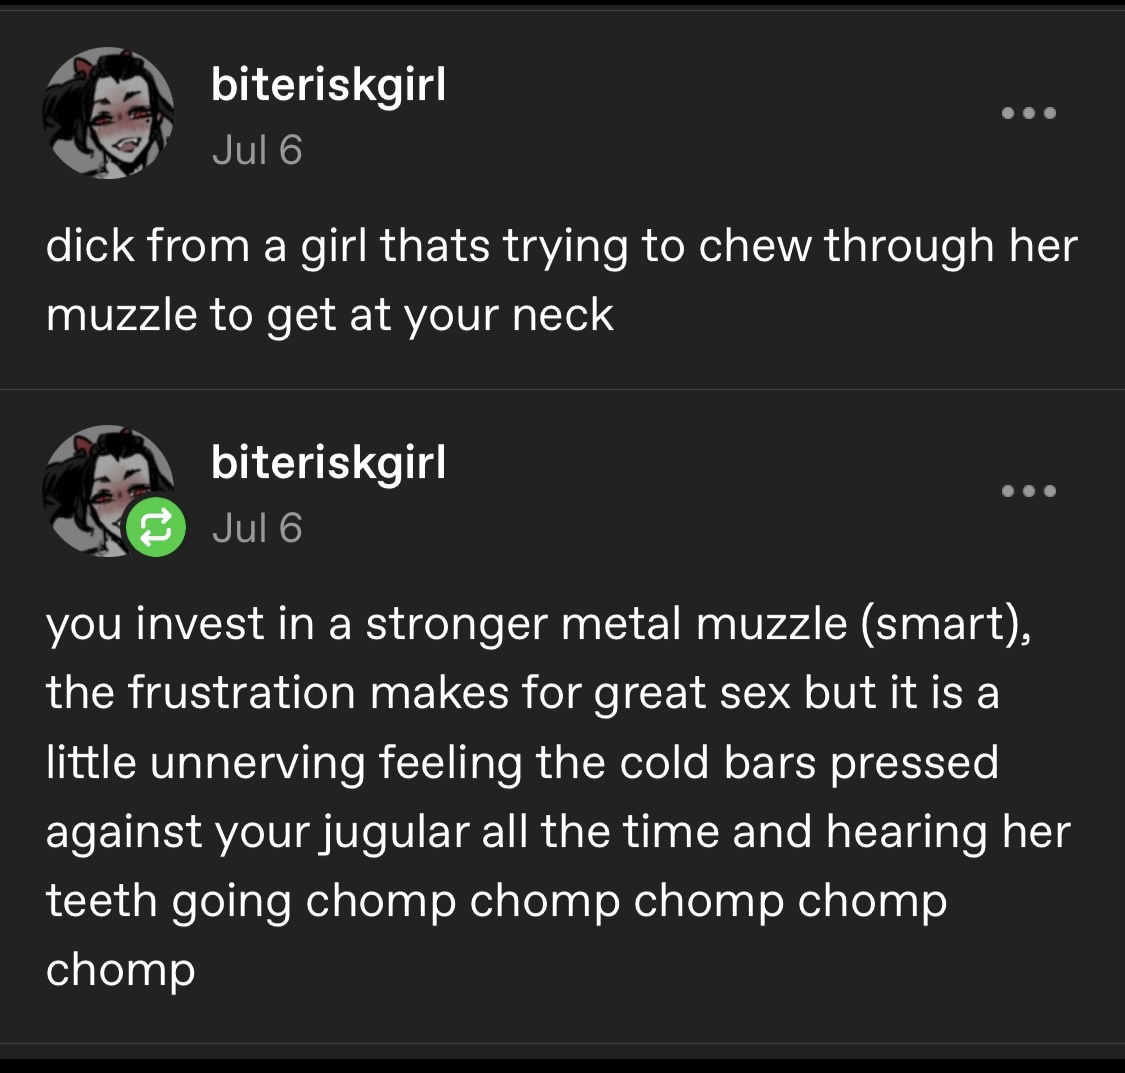Click the green reblog badge icon

coord(156,527)
